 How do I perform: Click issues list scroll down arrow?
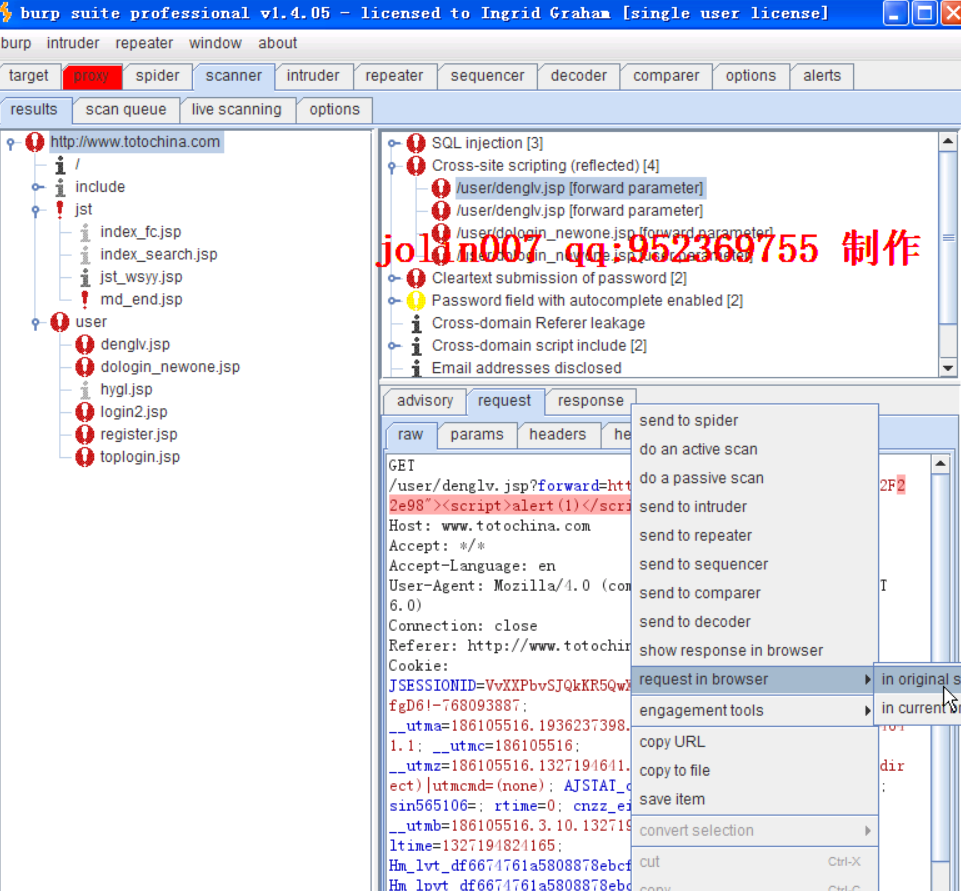coord(948,368)
